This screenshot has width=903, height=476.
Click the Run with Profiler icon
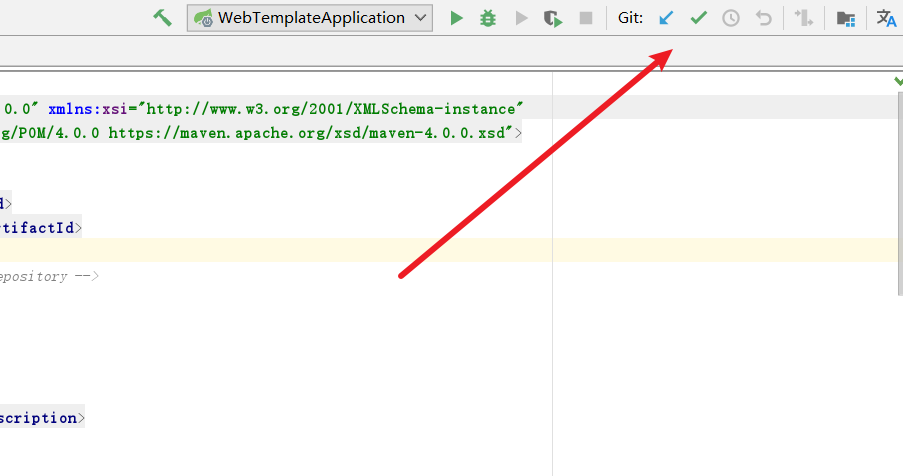[x=552, y=18]
